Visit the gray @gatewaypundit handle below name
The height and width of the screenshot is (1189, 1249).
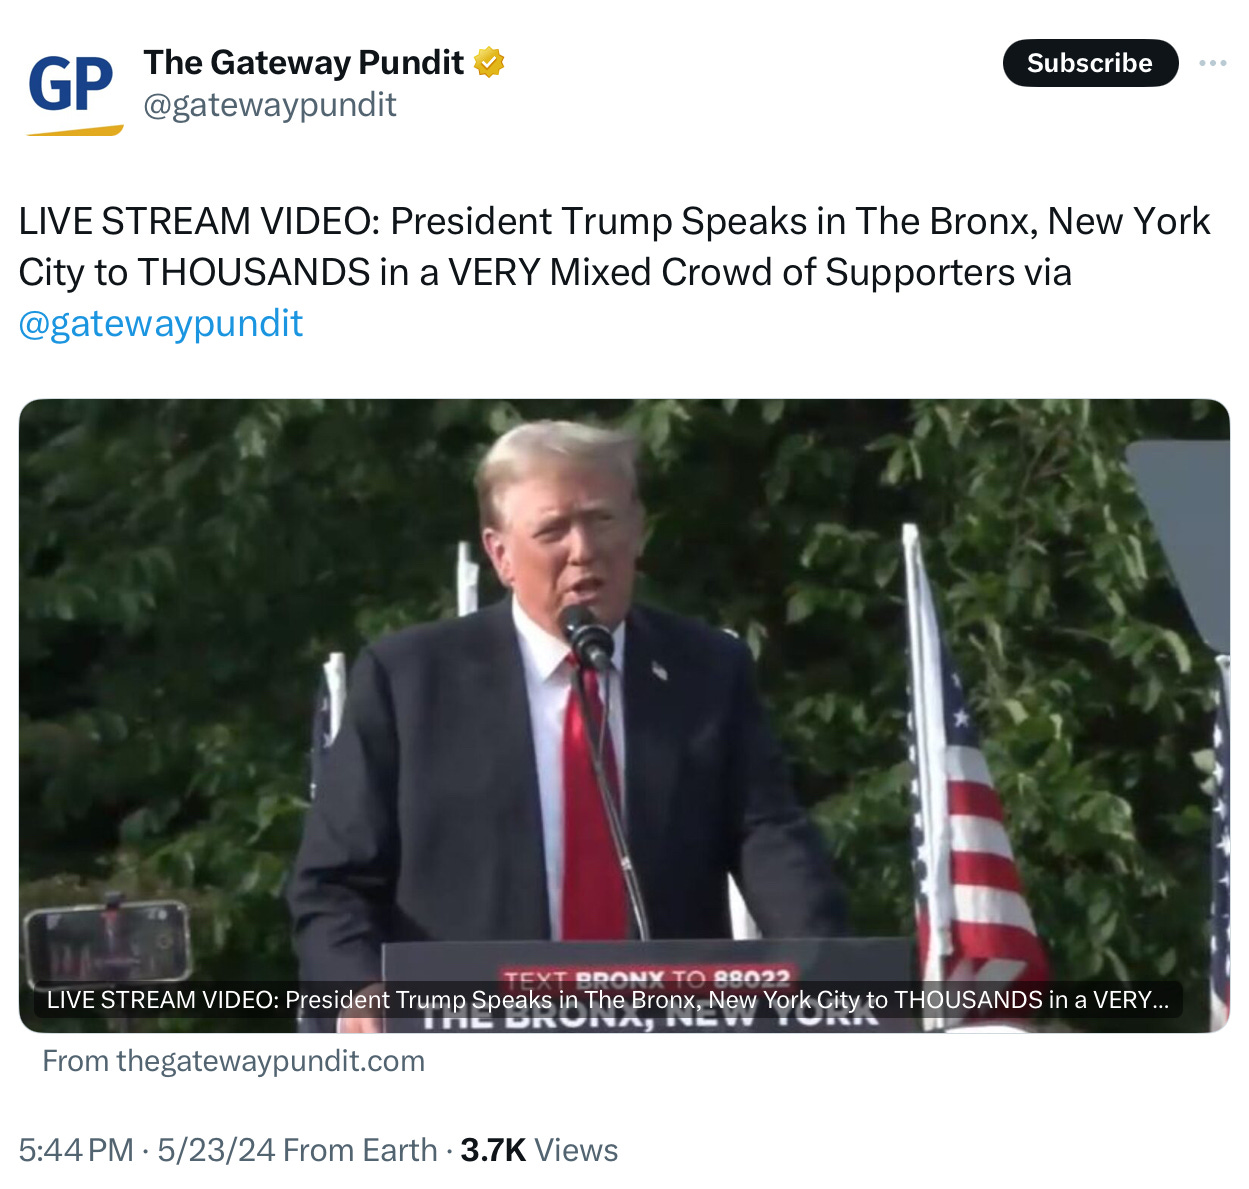[x=270, y=105]
